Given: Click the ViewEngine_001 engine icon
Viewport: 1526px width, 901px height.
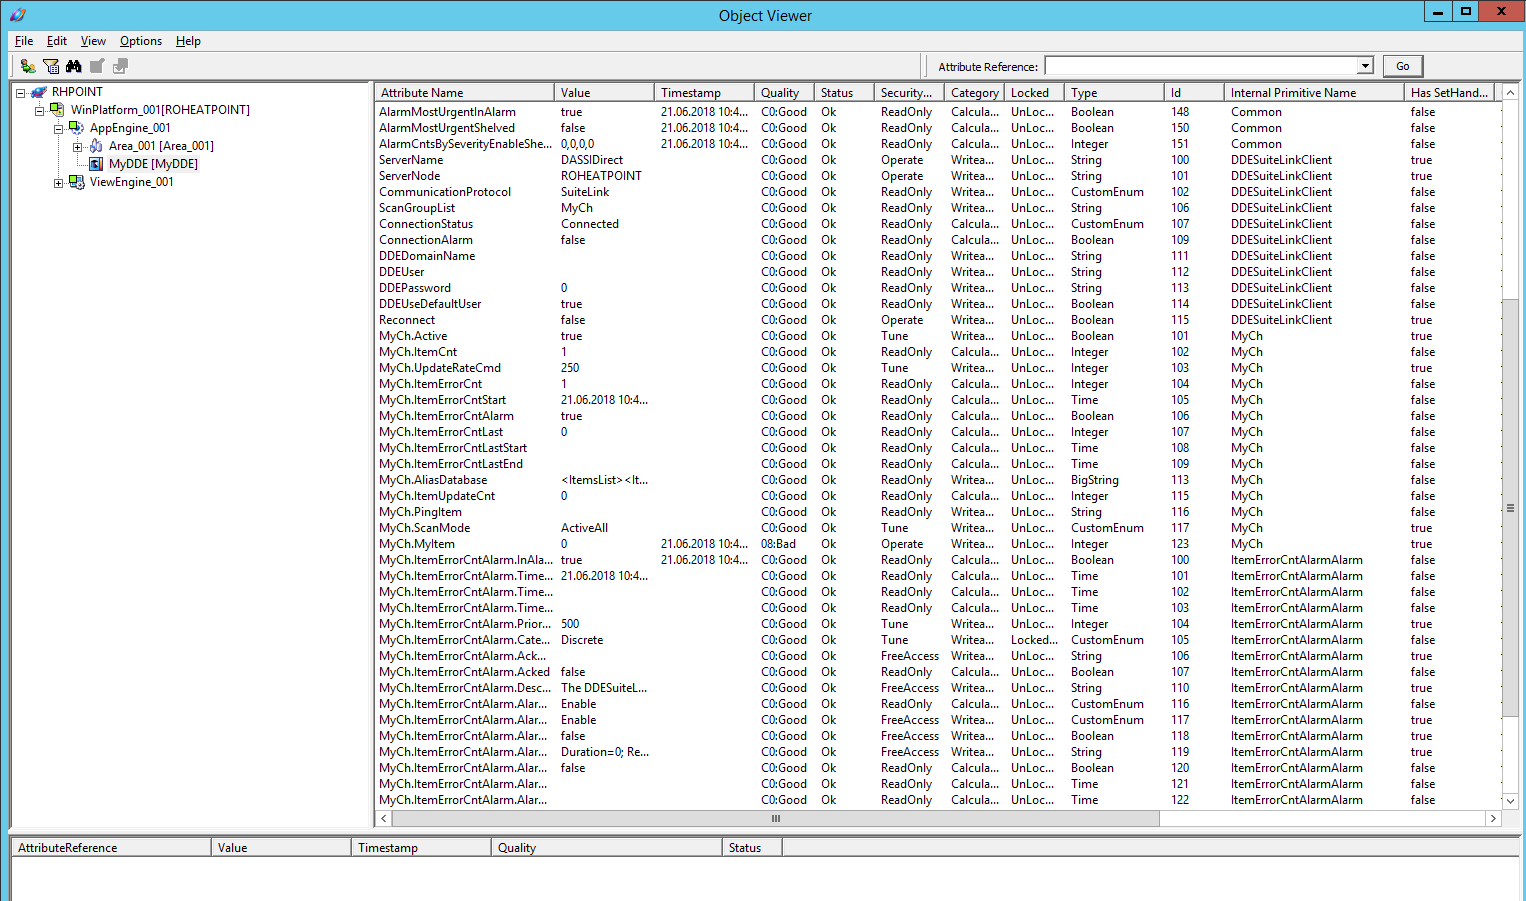Looking at the screenshot, I should point(77,182).
